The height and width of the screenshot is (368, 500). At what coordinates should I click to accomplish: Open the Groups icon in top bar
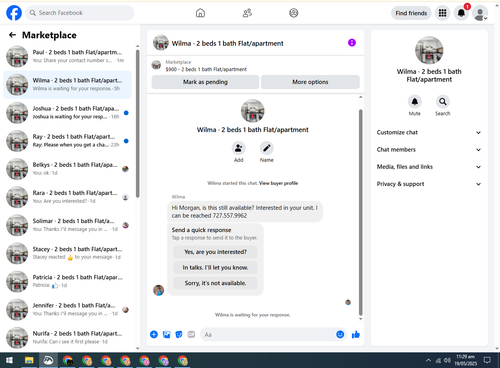pos(294,13)
